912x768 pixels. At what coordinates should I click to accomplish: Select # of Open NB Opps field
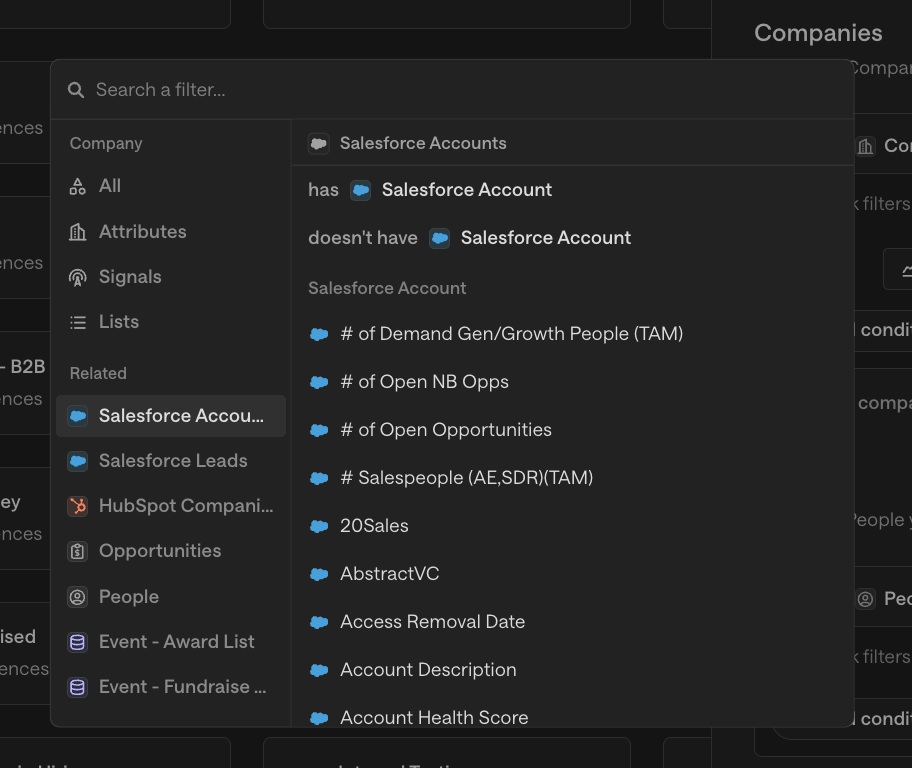tap(572, 382)
